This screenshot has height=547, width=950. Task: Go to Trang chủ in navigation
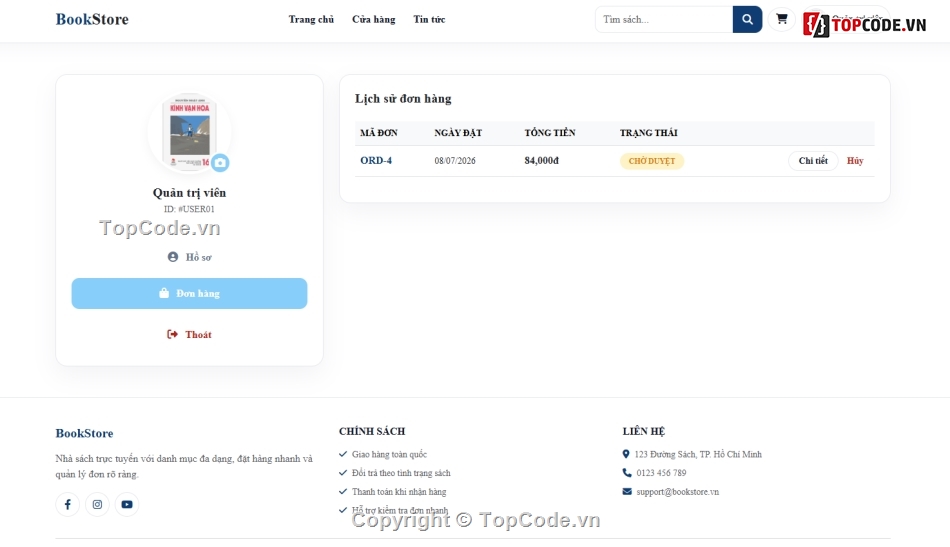[311, 19]
